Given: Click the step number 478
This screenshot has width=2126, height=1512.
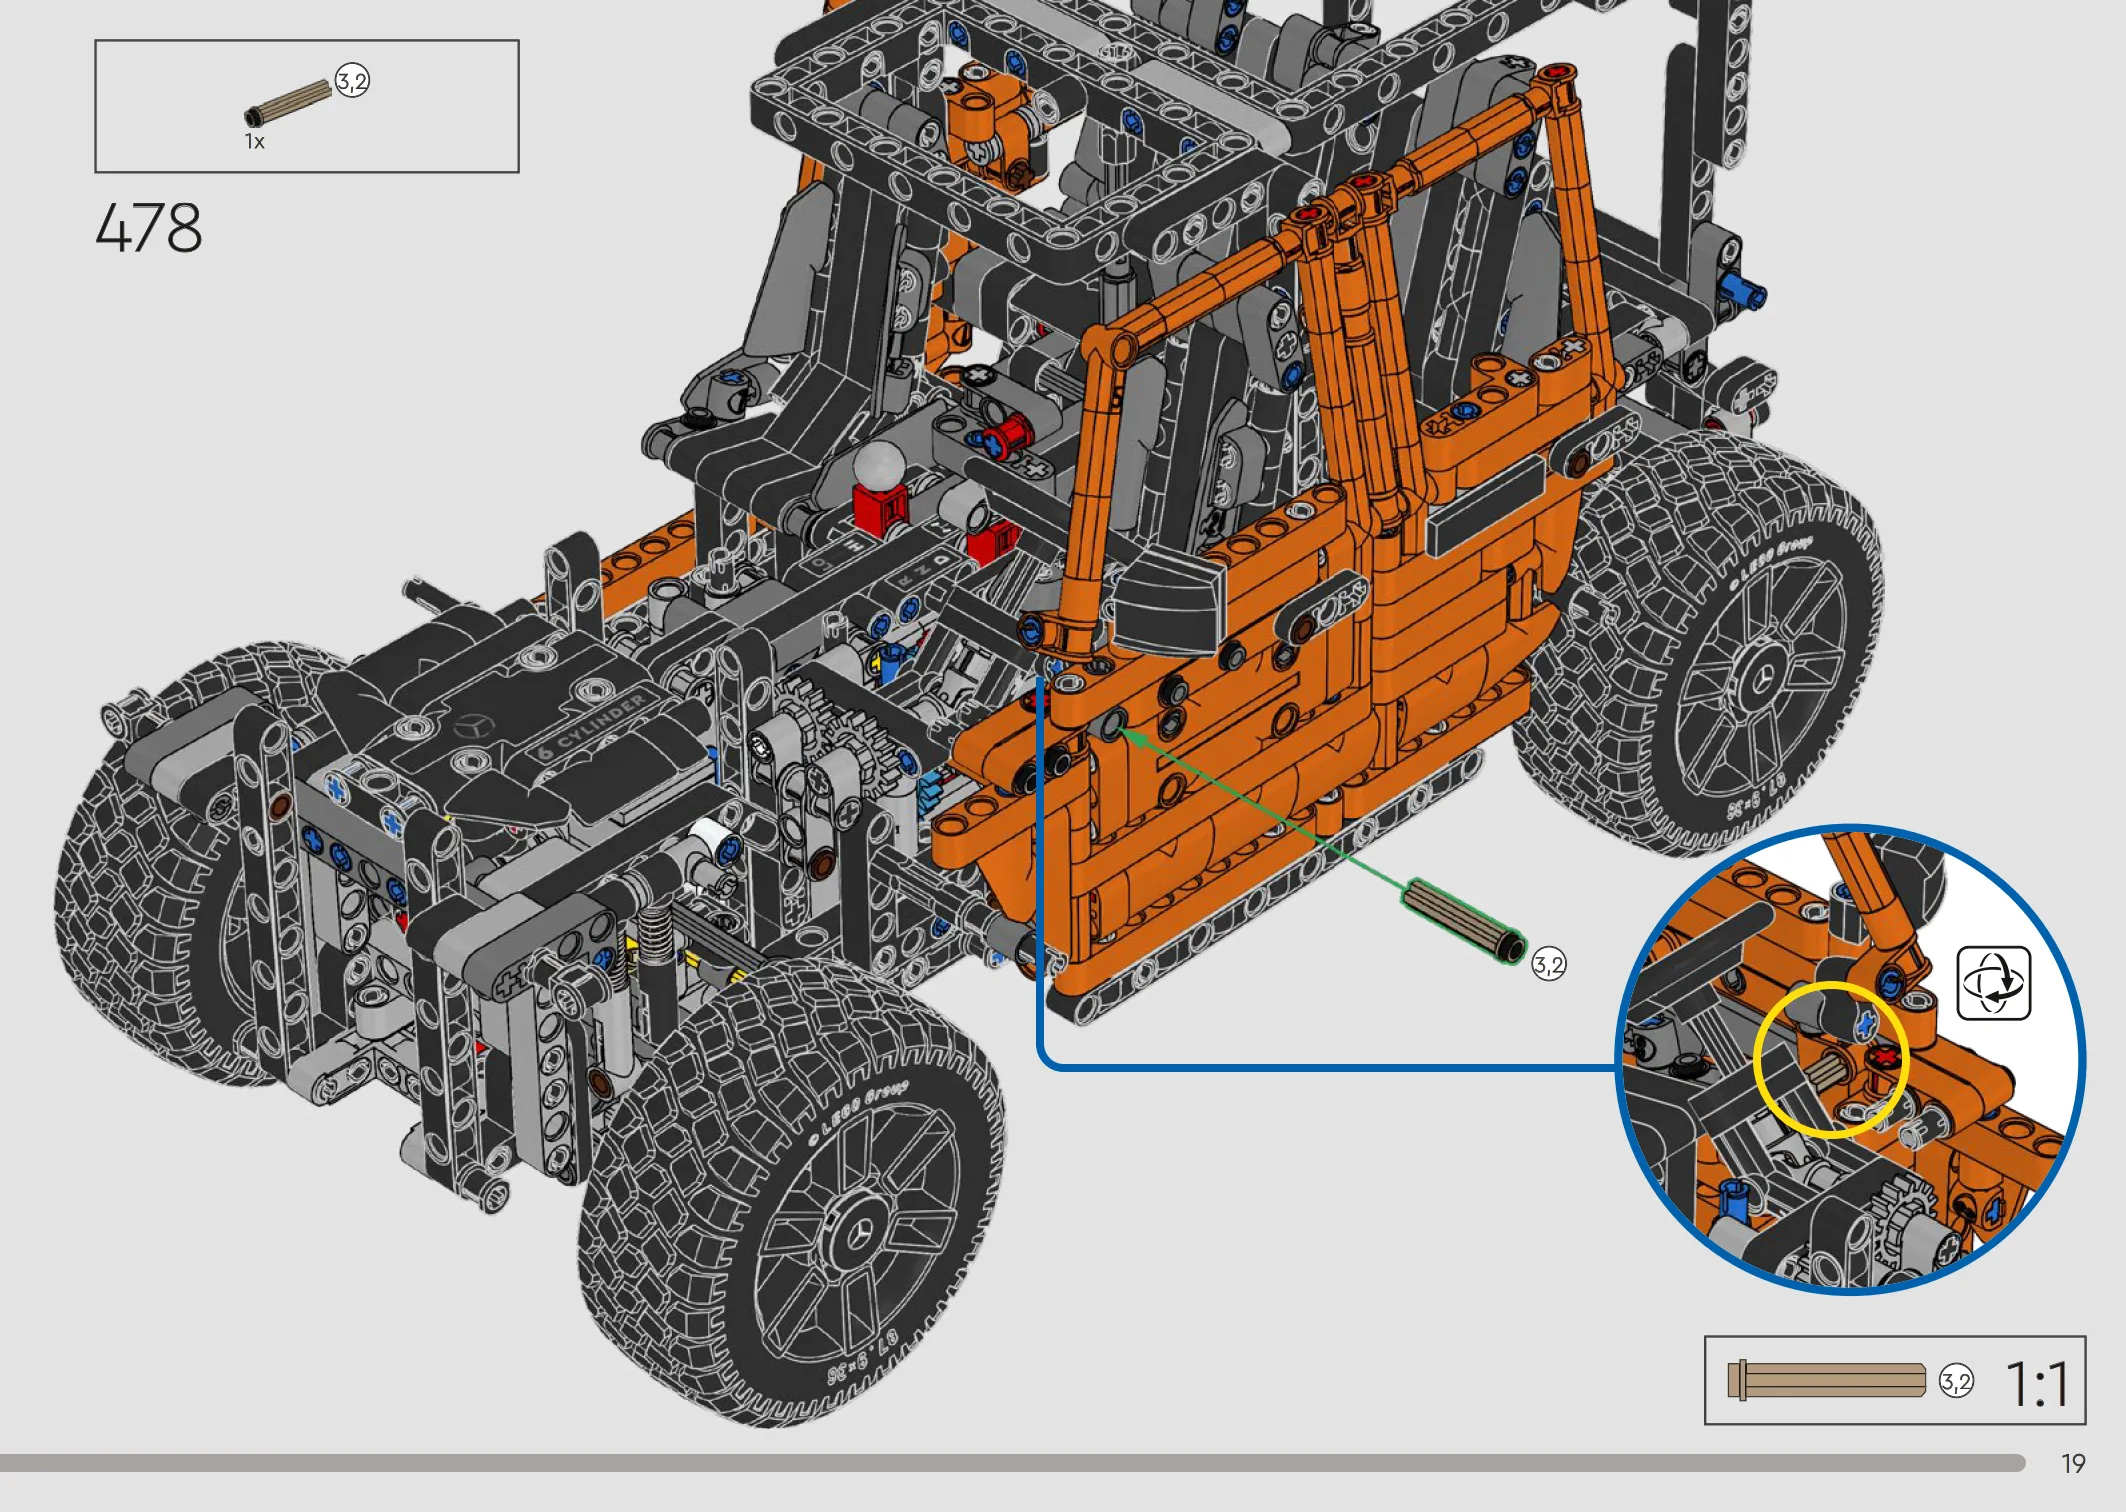Looking at the screenshot, I should pos(149,228).
